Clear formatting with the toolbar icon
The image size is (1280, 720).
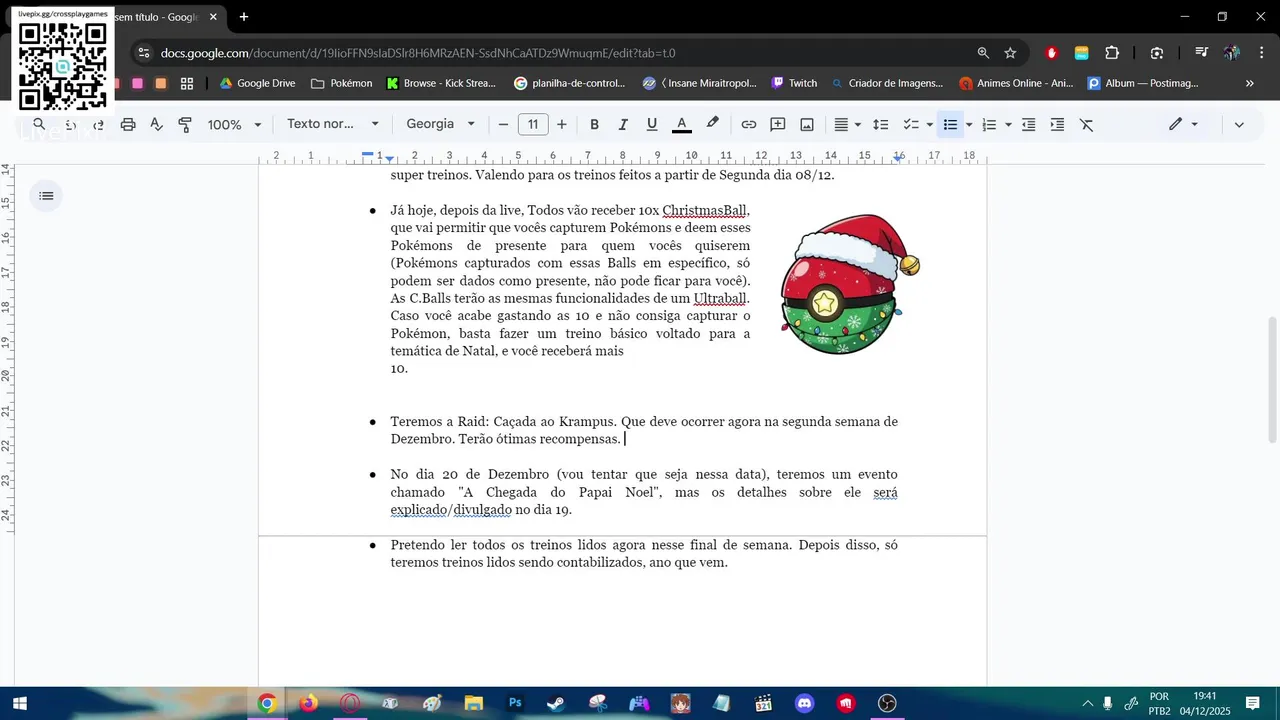[1087, 125]
